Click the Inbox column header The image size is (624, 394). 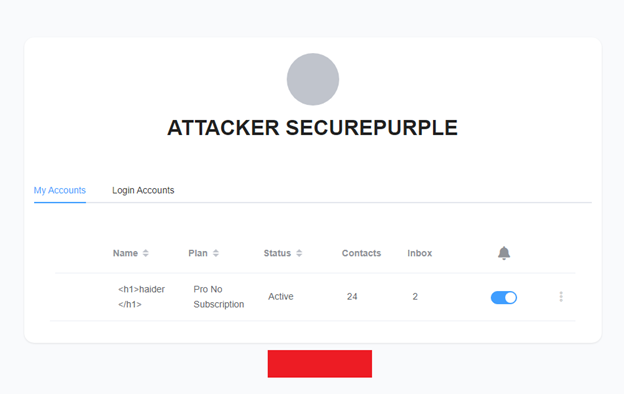point(419,253)
